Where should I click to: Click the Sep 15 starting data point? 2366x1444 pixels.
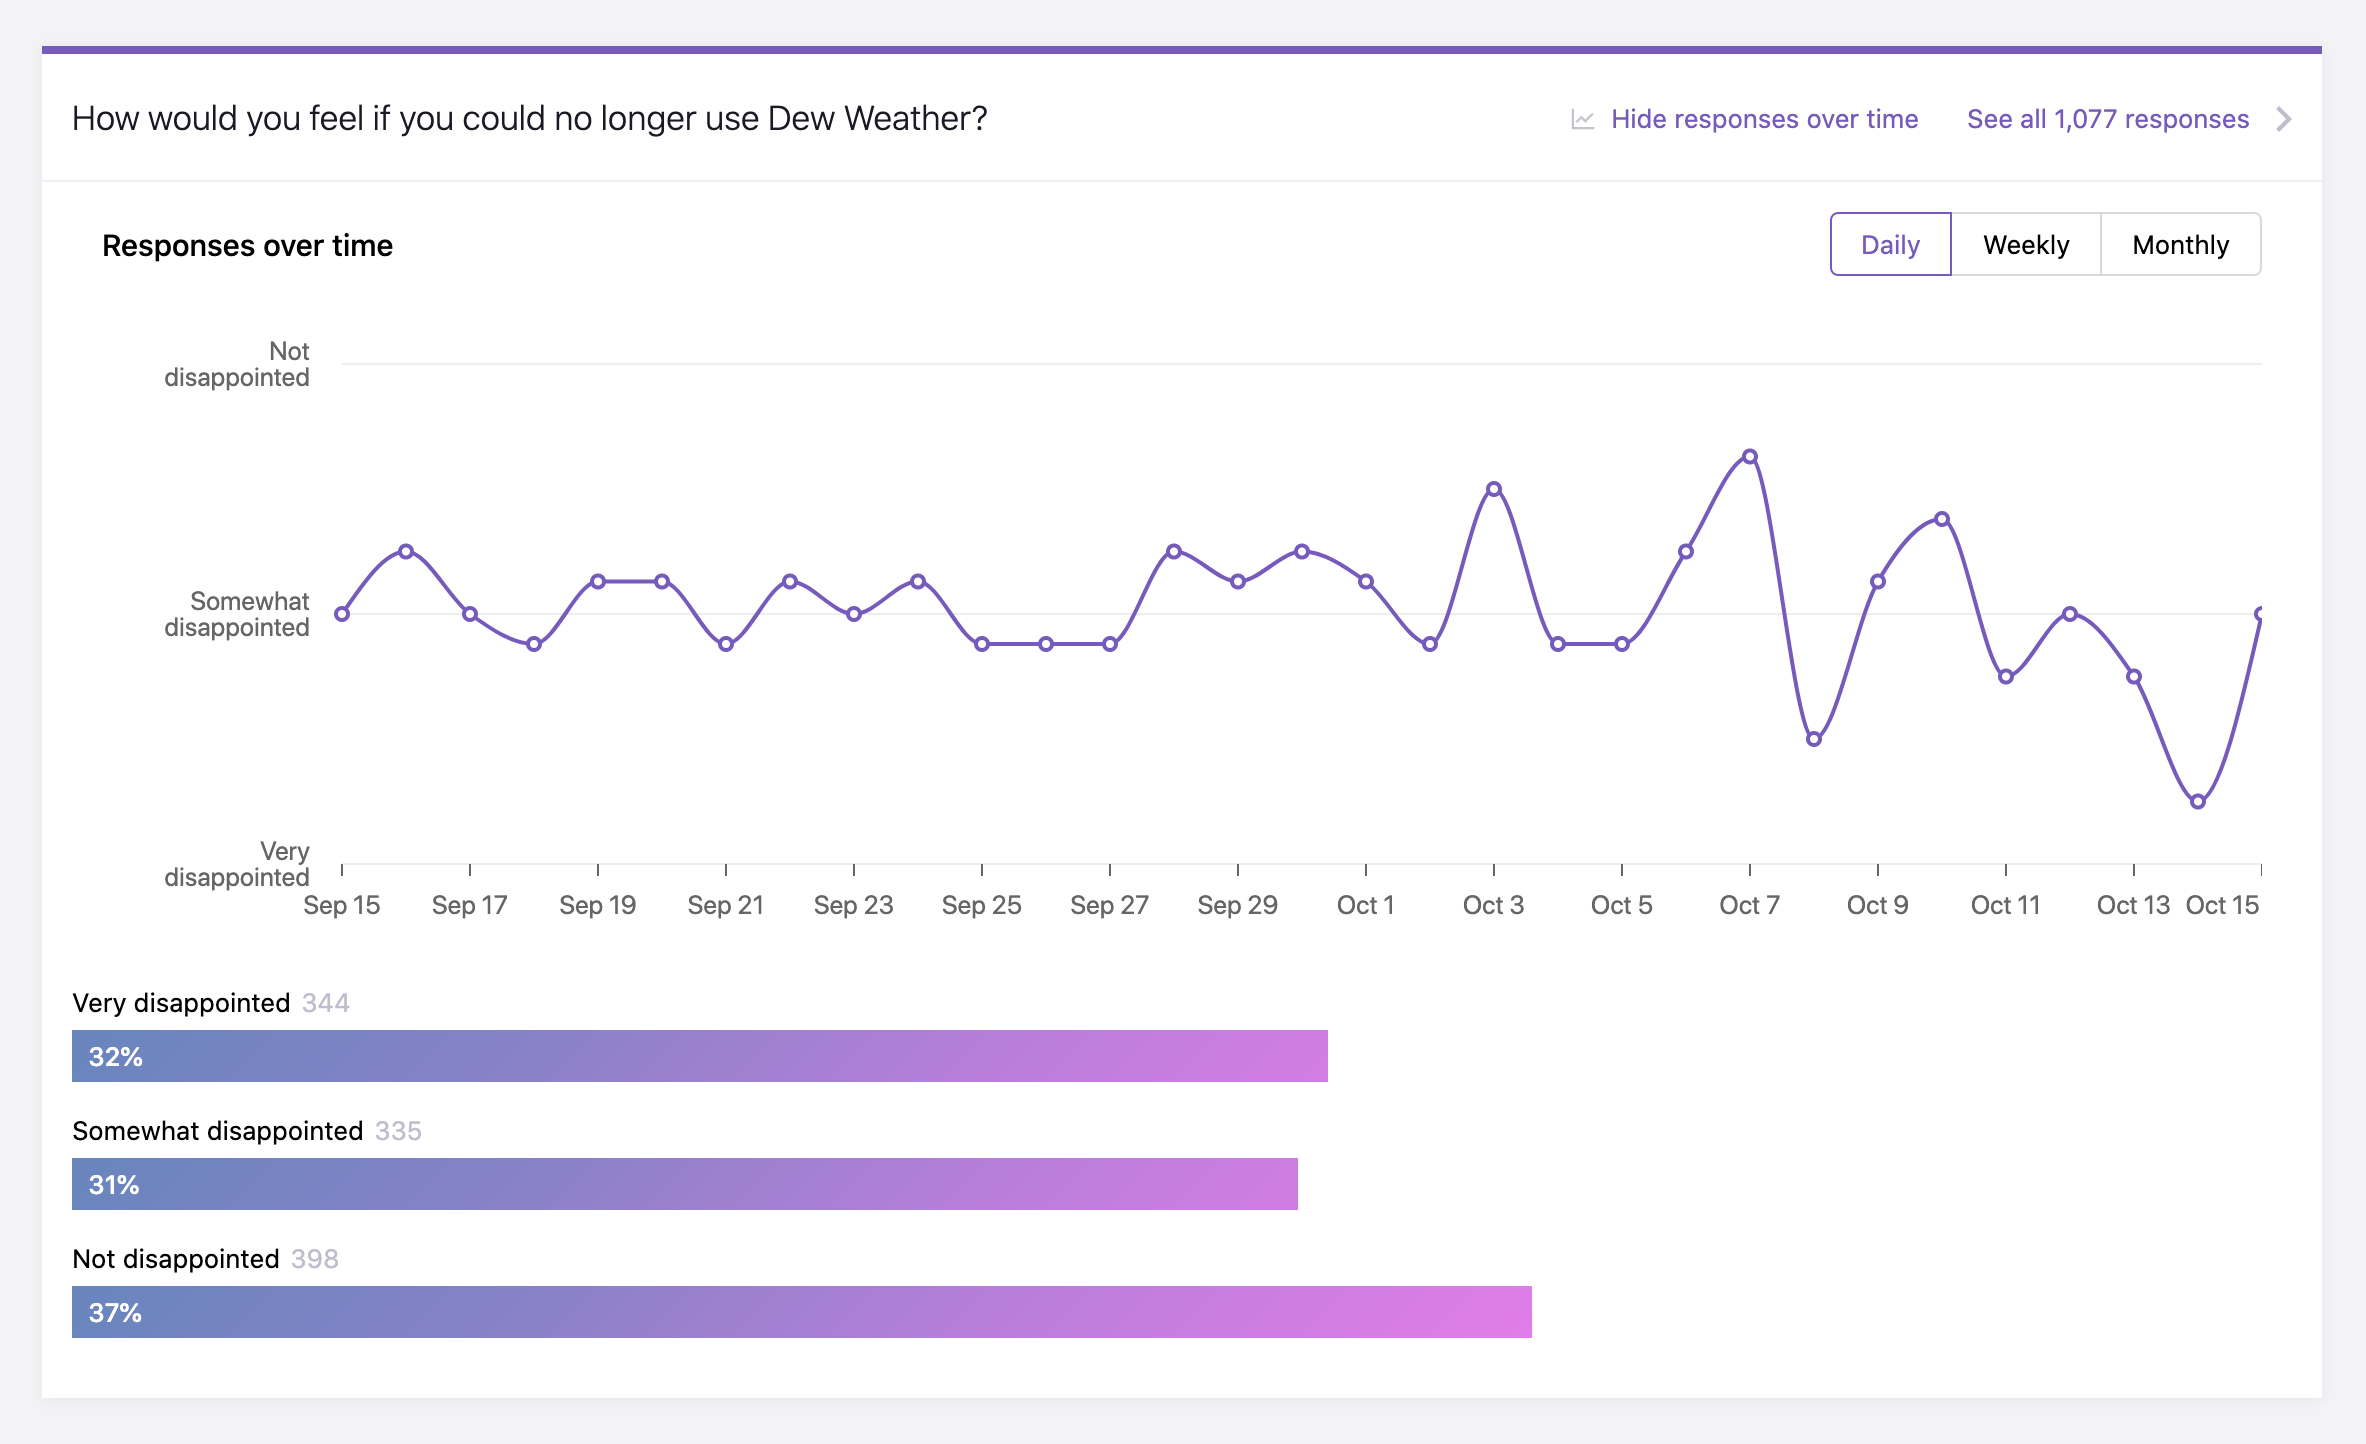[x=342, y=614]
